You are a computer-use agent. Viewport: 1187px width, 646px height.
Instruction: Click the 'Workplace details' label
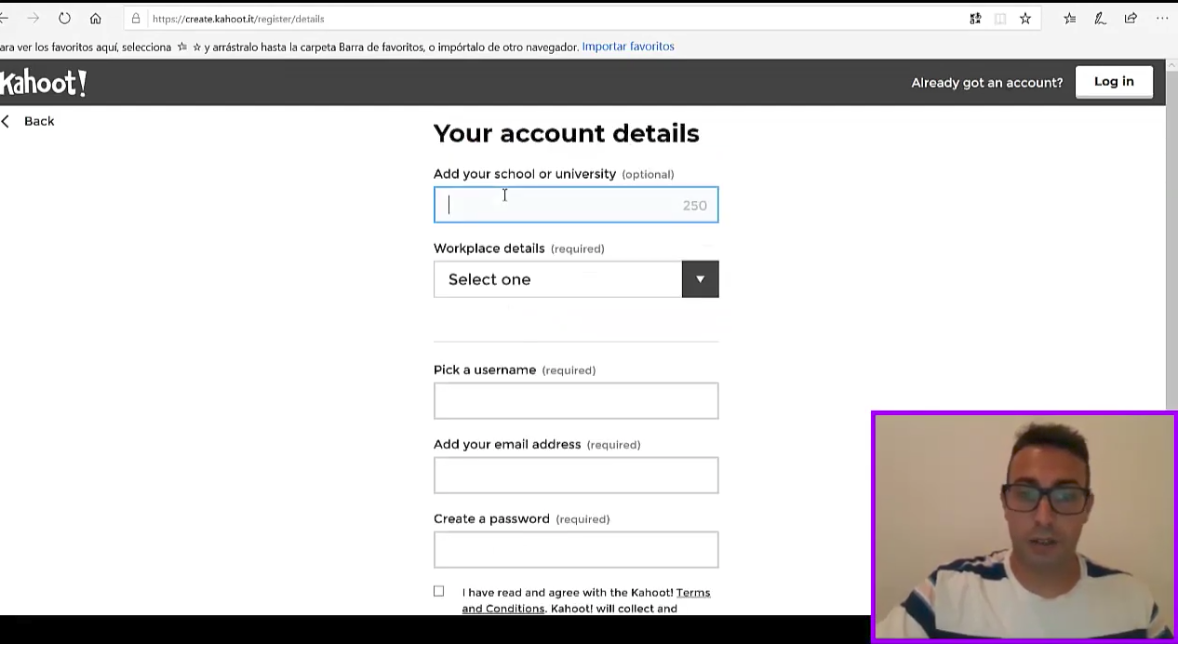(489, 248)
